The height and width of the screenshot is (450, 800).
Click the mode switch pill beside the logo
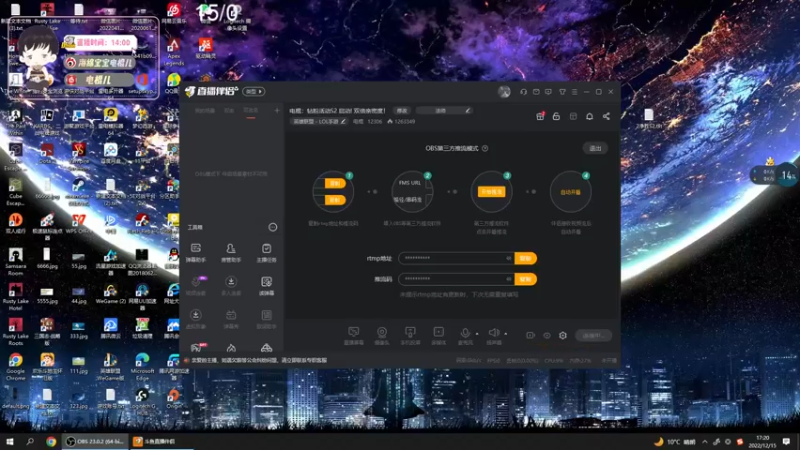point(254,91)
